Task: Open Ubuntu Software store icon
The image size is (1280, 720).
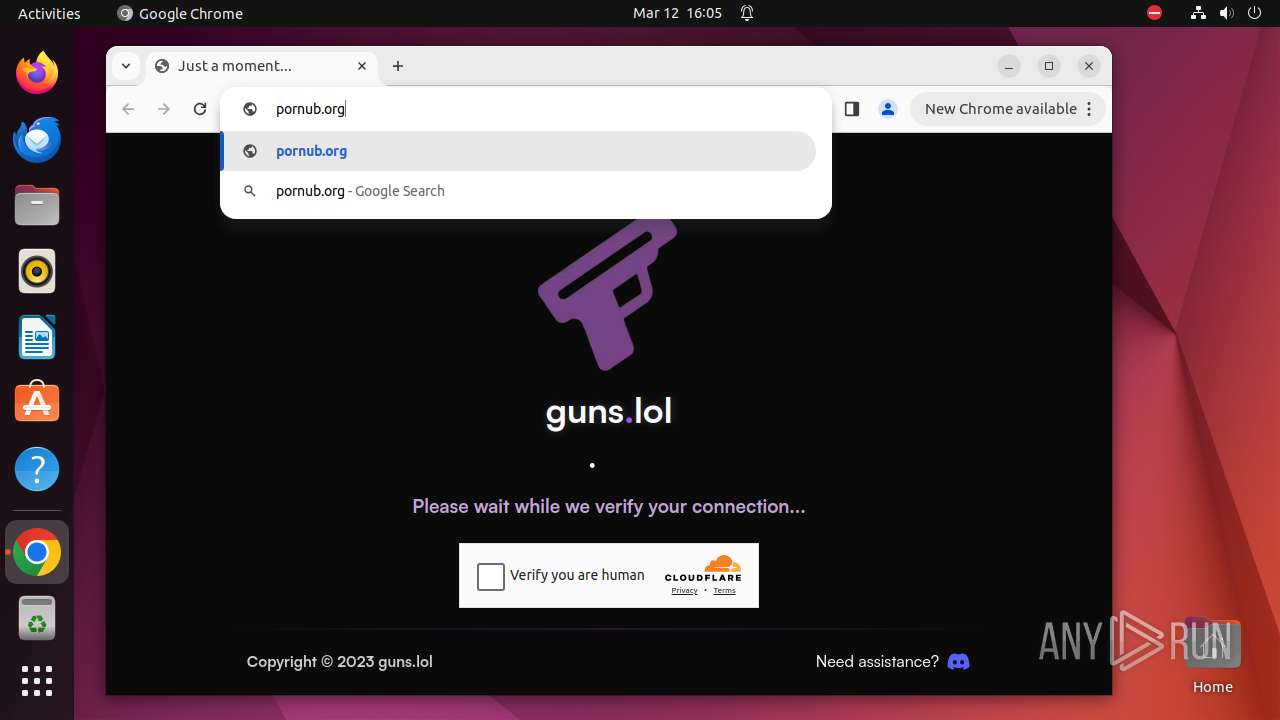Action: click(37, 403)
